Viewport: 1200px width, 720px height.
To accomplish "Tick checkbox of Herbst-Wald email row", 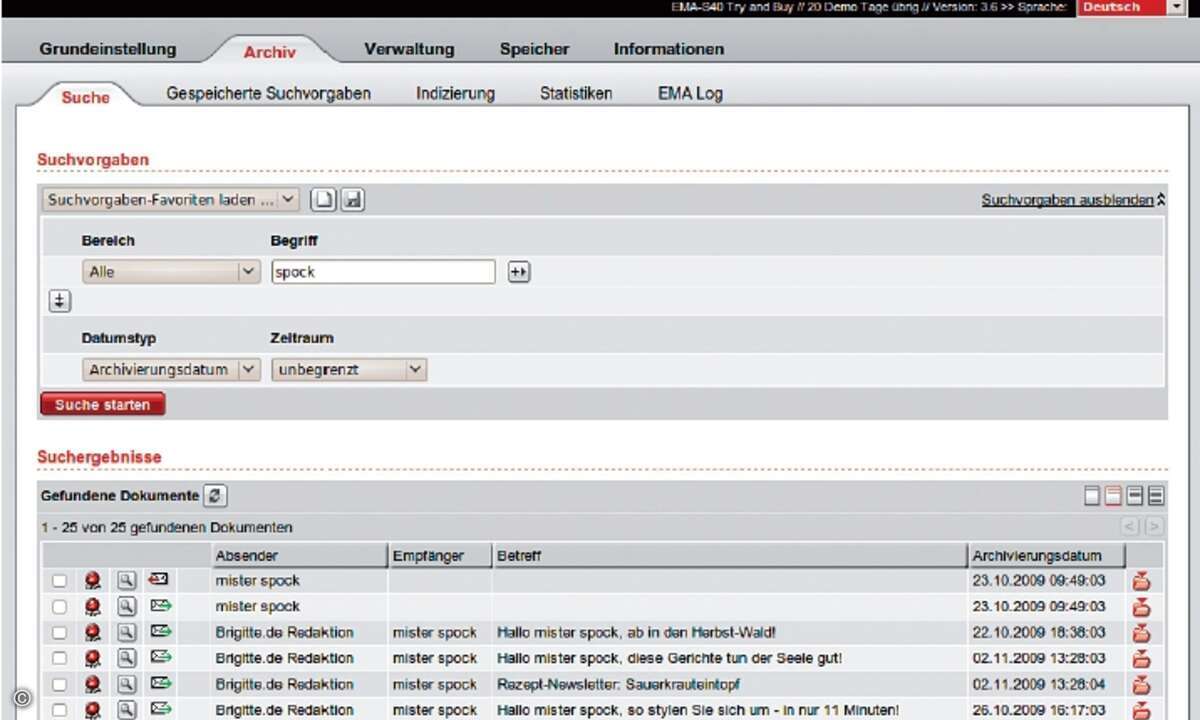I will [60, 633].
